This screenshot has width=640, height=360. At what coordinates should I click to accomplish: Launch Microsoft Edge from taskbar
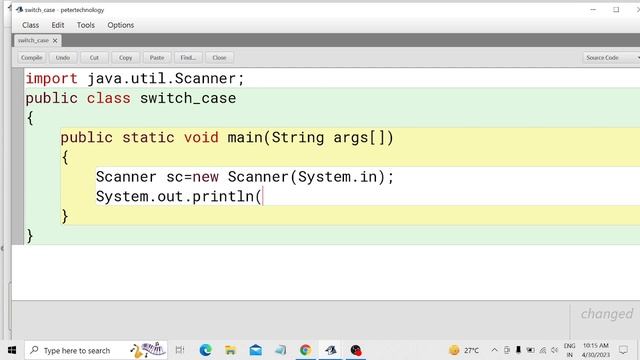coord(205,350)
